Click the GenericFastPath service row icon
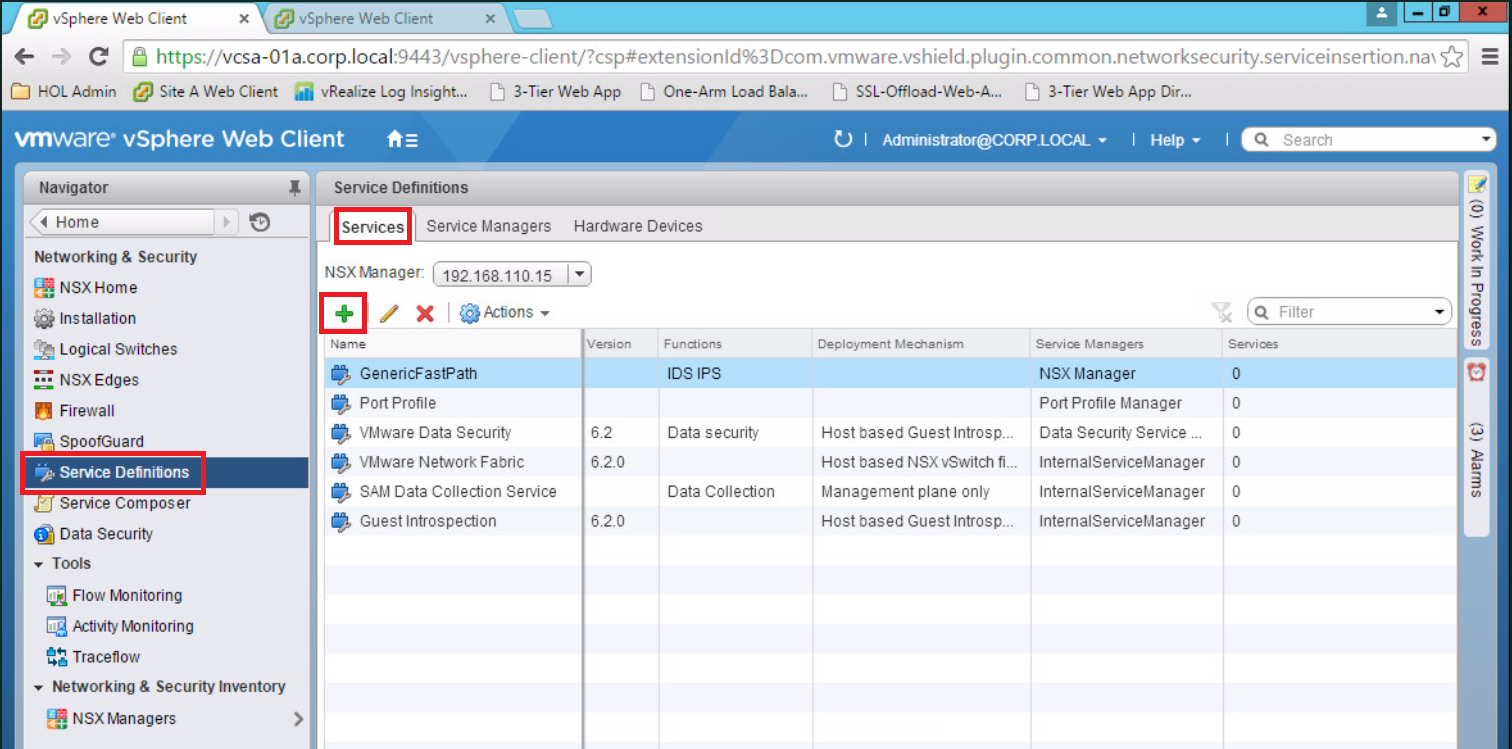1512x749 pixels. (342, 374)
